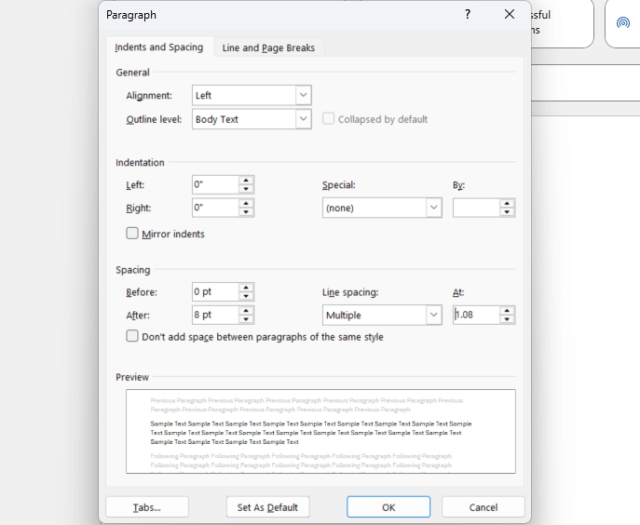Check Don't add space between paragraphs
640x525 pixels.
[x=132, y=336]
